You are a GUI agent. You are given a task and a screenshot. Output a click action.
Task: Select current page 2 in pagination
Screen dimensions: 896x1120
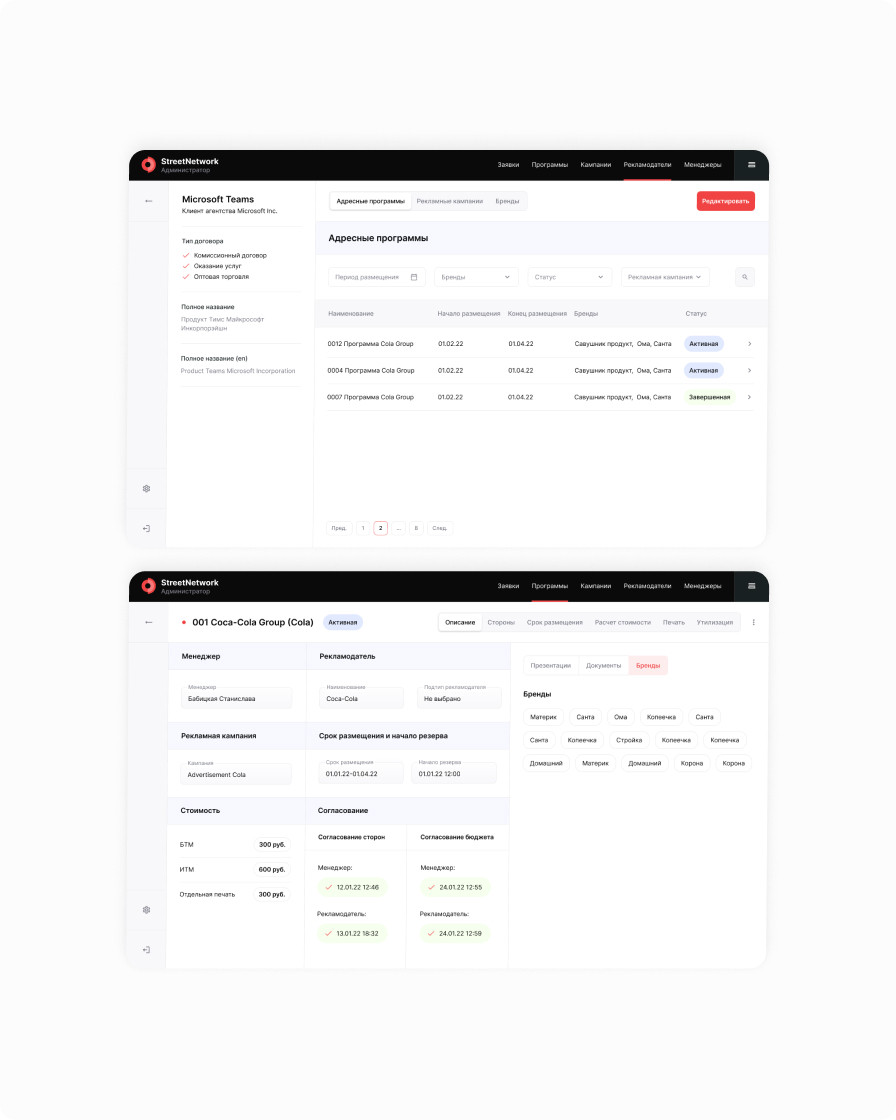(381, 529)
